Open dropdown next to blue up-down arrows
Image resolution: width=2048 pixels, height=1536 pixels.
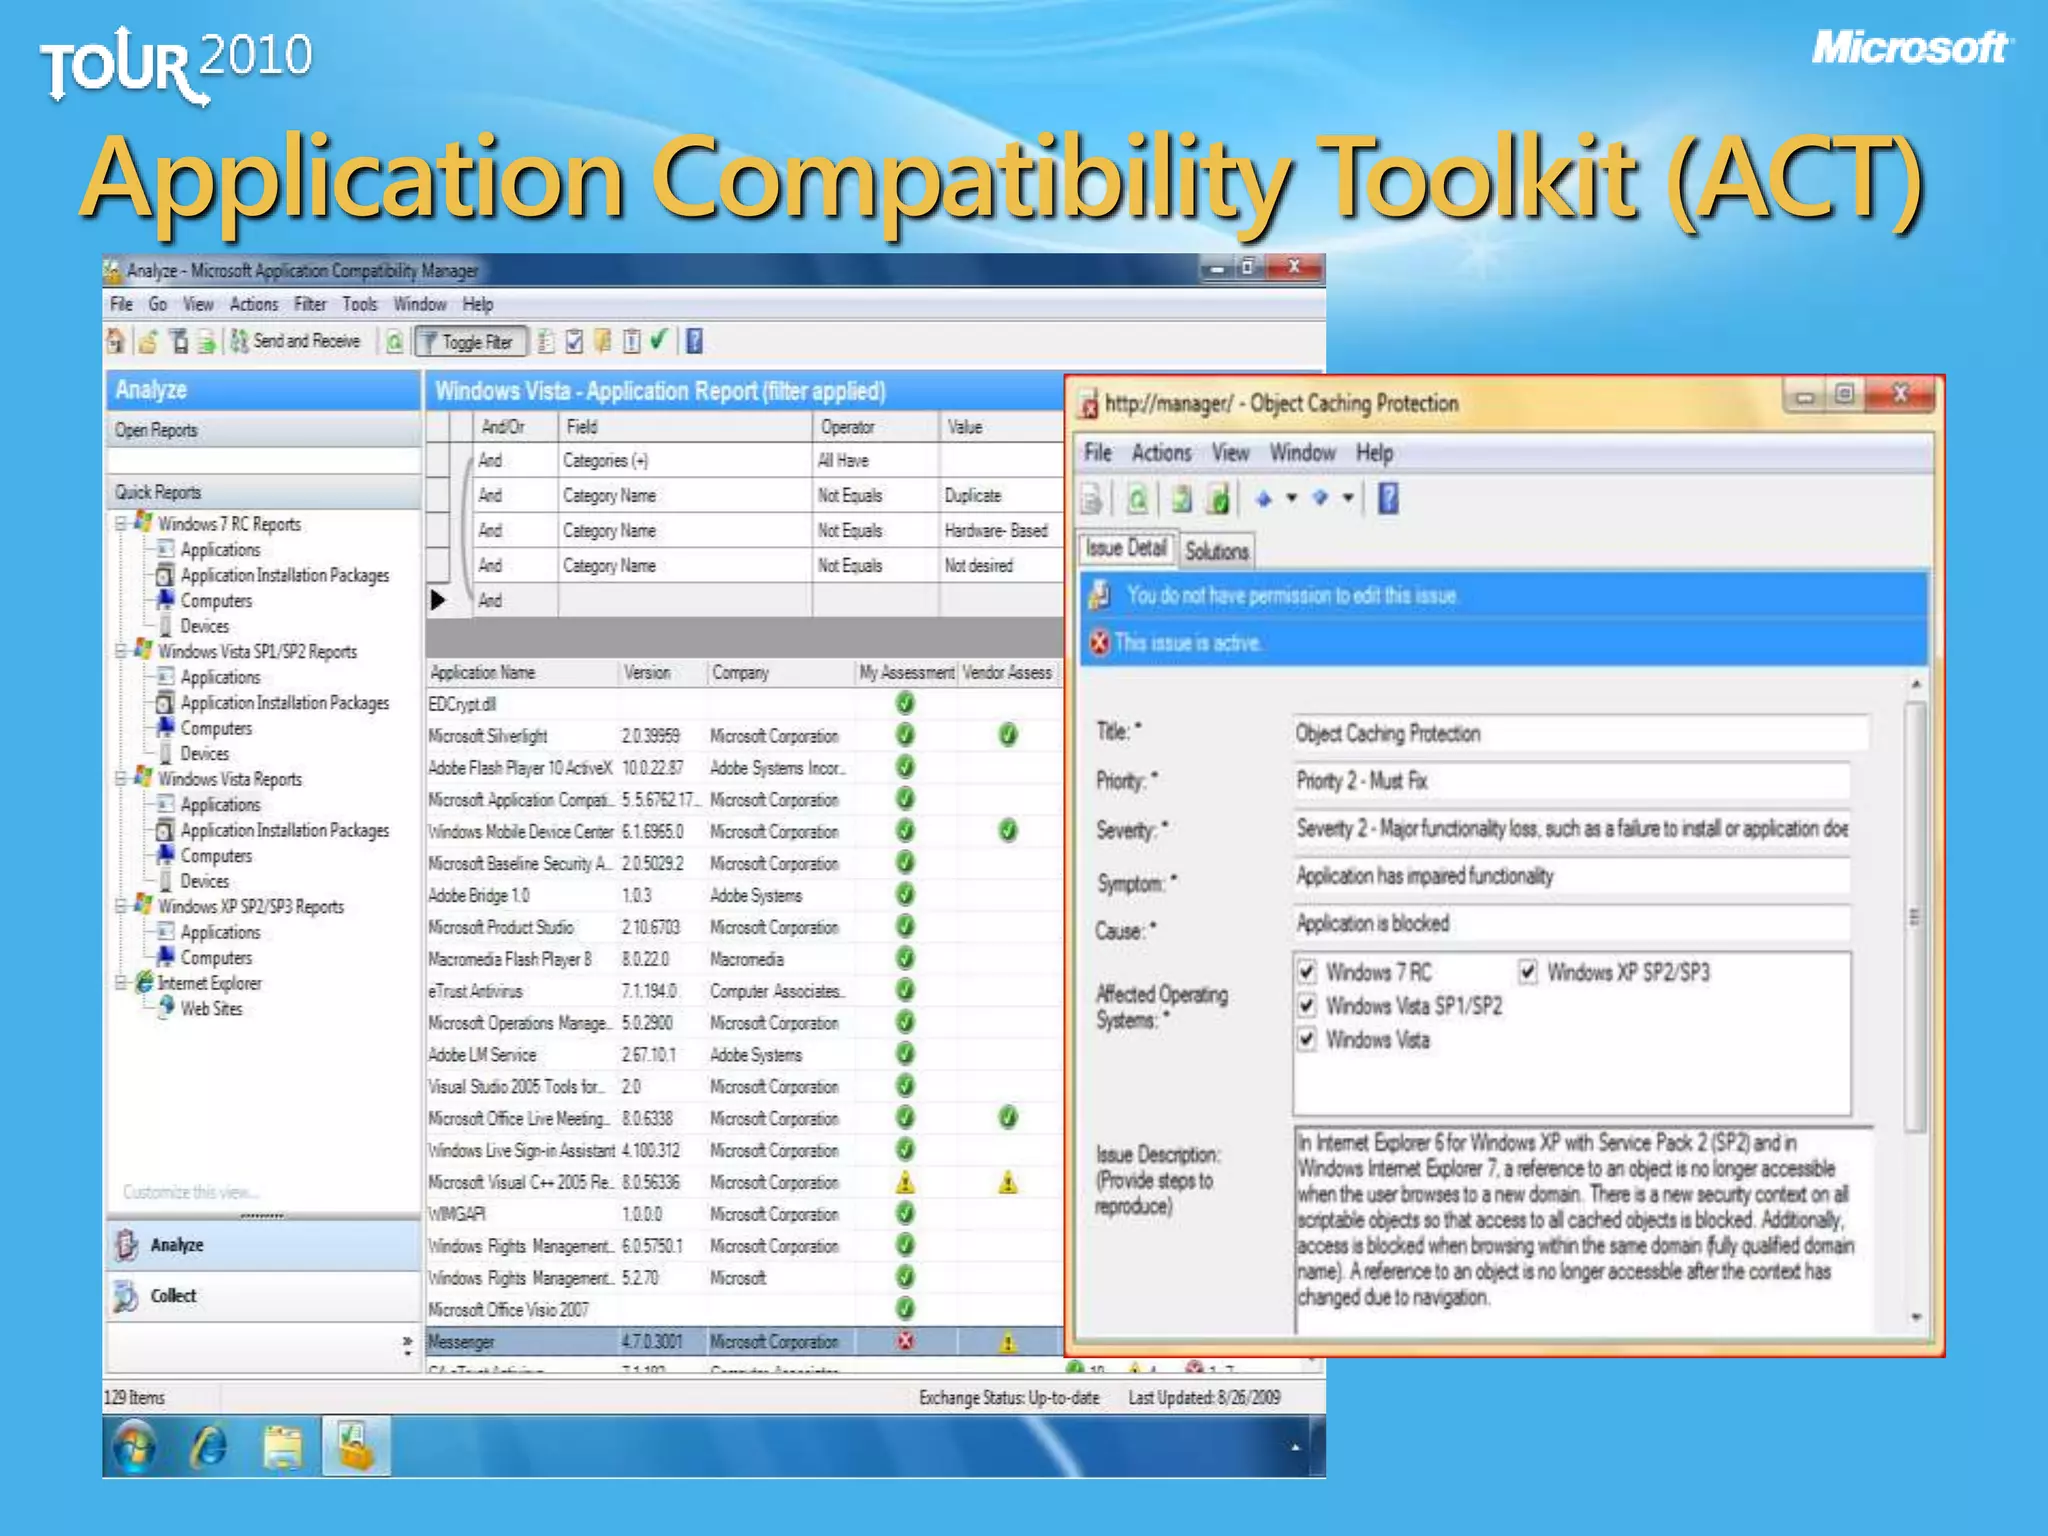[x=1291, y=498]
